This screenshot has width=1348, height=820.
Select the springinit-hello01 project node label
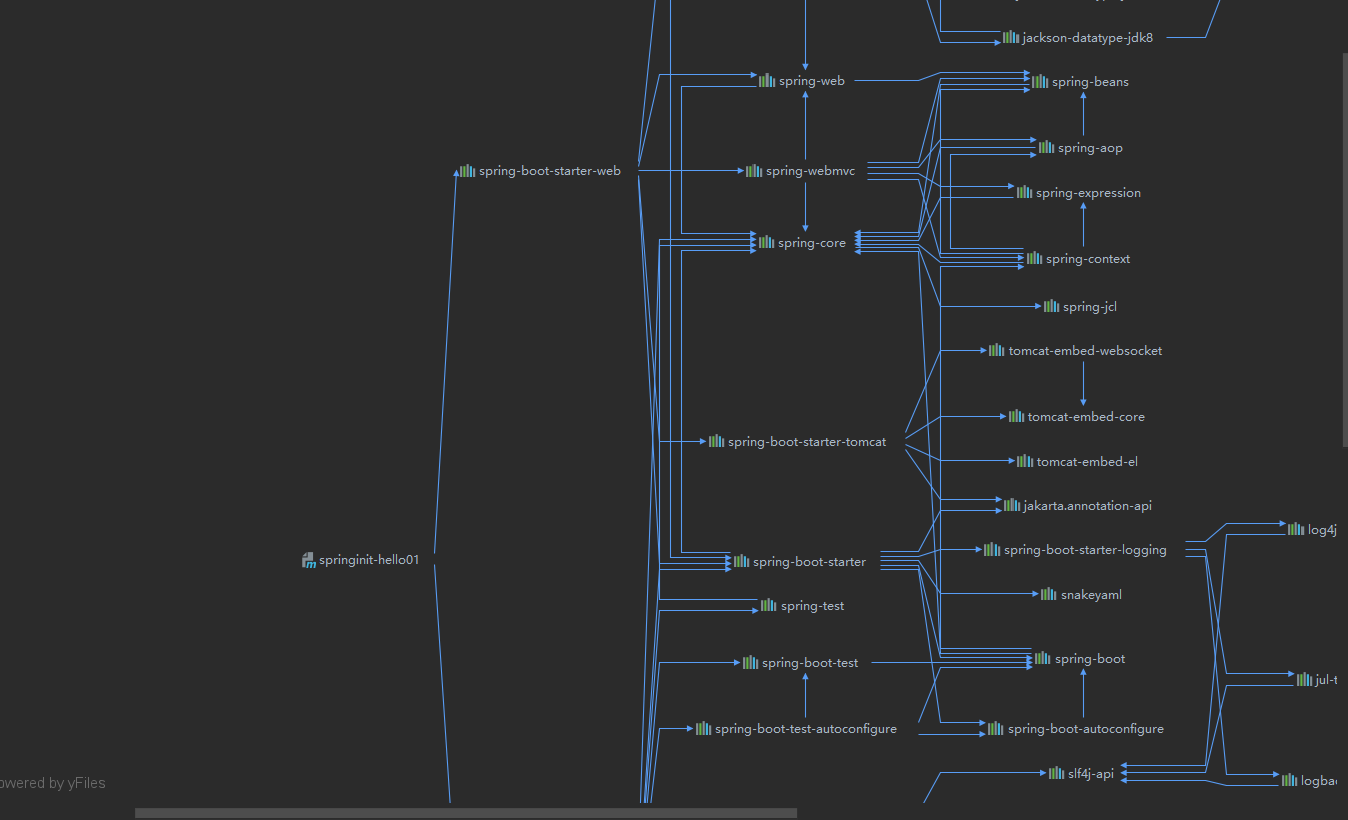click(369, 560)
